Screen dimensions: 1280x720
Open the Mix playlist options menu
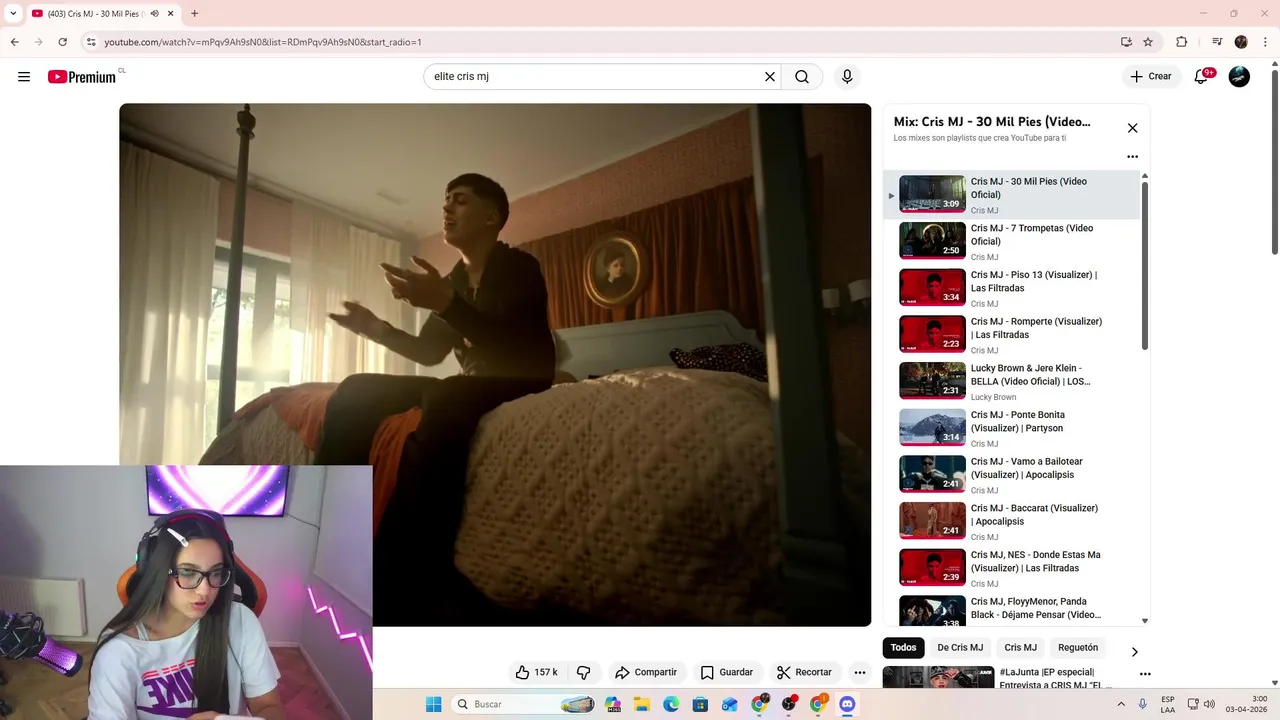(x=1132, y=157)
